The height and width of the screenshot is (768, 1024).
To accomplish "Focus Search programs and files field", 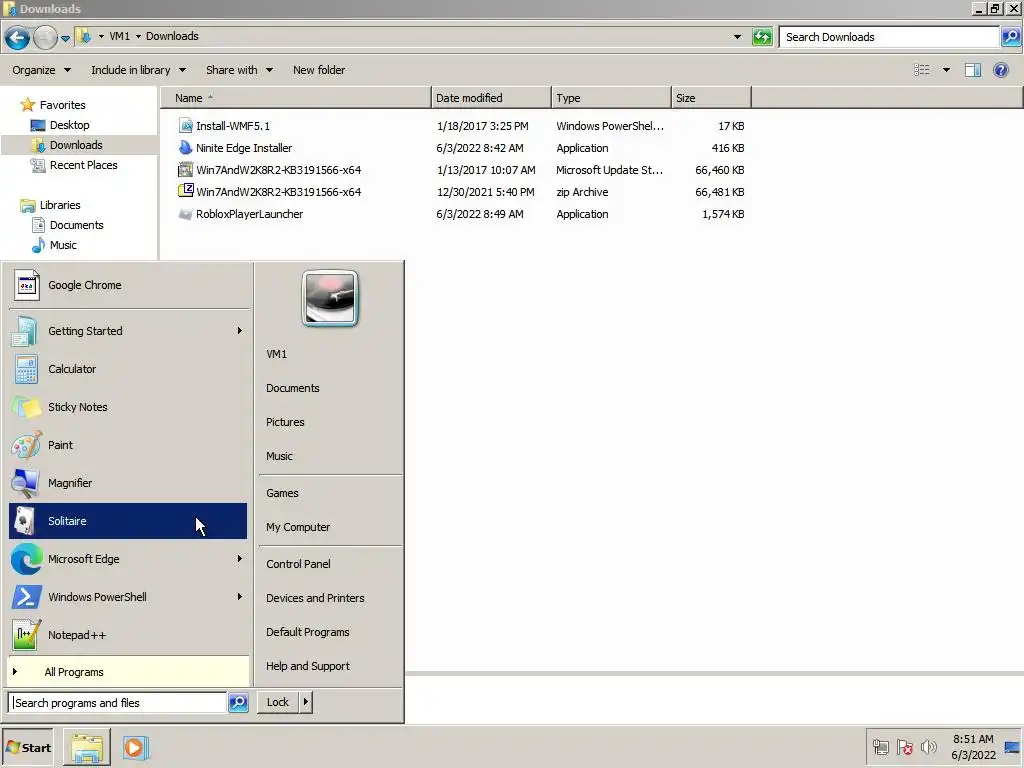I will [118, 703].
